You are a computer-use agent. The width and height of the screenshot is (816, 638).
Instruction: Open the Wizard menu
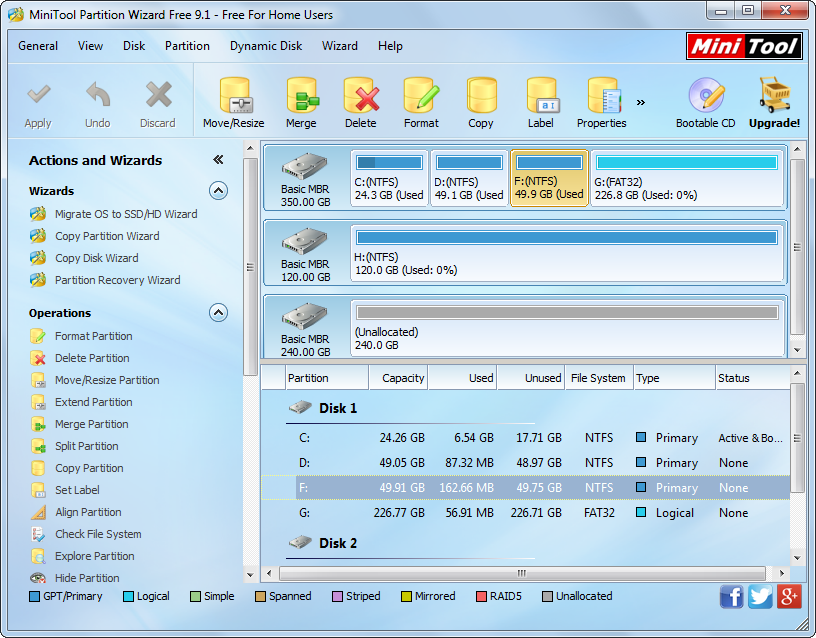(x=340, y=46)
